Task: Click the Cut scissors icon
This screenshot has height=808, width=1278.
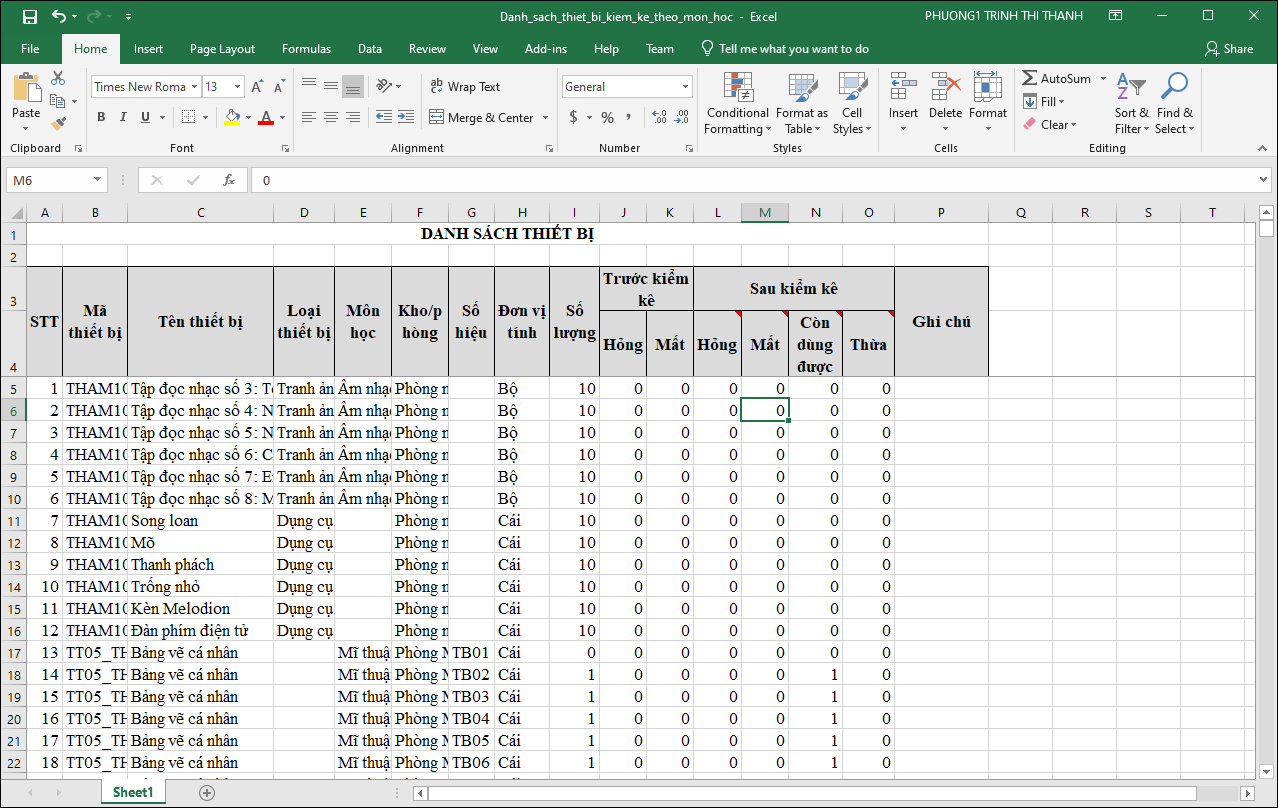Action: pos(58,78)
